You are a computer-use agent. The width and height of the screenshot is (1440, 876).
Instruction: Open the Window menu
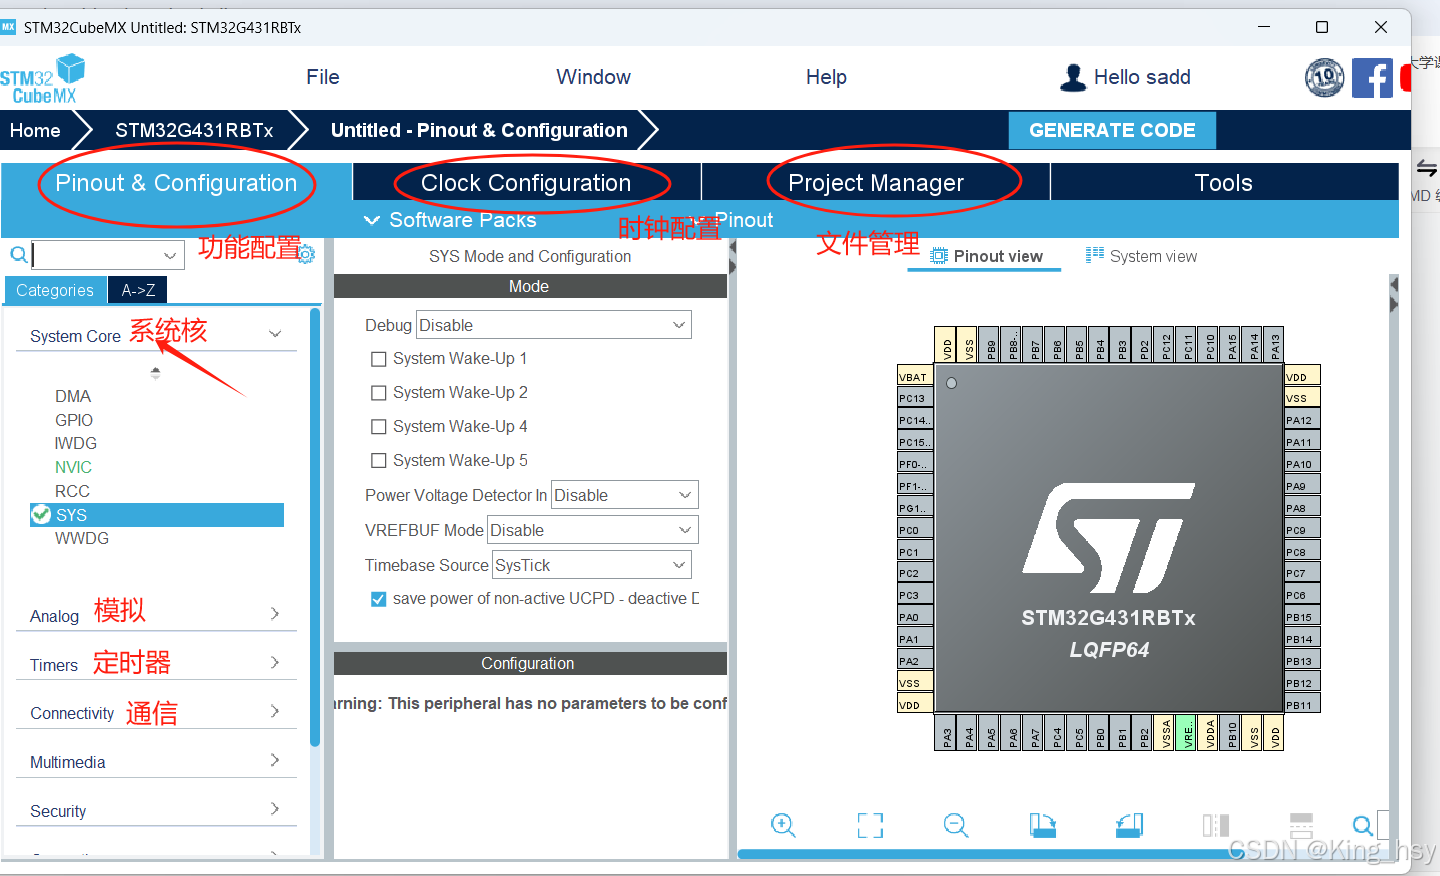click(593, 77)
